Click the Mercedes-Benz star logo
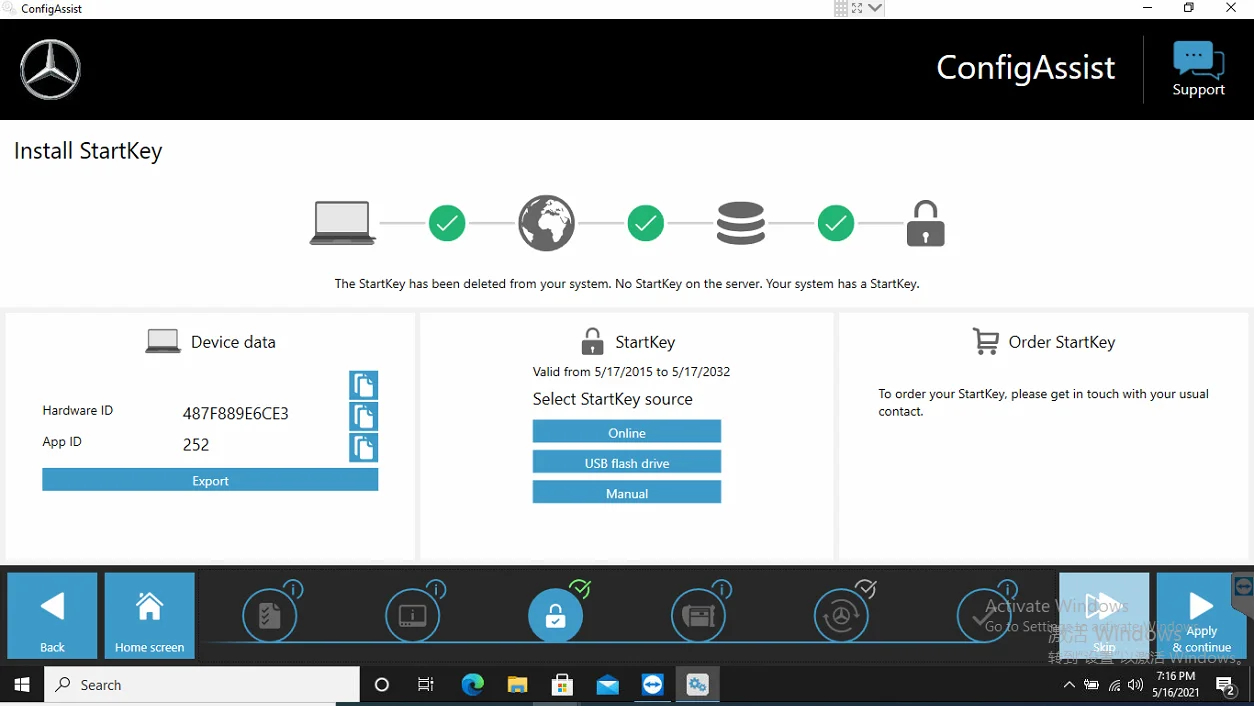The height and width of the screenshot is (706, 1254). point(50,69)
